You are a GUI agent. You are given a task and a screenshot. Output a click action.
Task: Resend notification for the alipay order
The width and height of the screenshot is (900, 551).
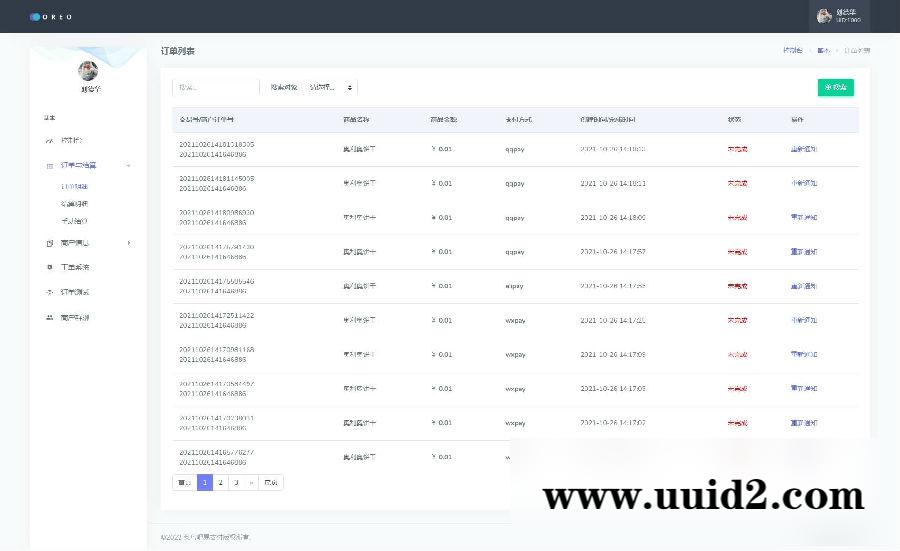pyautogui.click(x=804, y=286)
